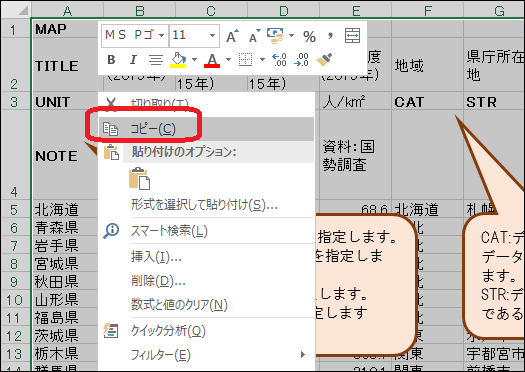This screenshot has width=525, height=372.
Task: Choose 挿入(I) from context menu
Action: click(x=207, y=257)
